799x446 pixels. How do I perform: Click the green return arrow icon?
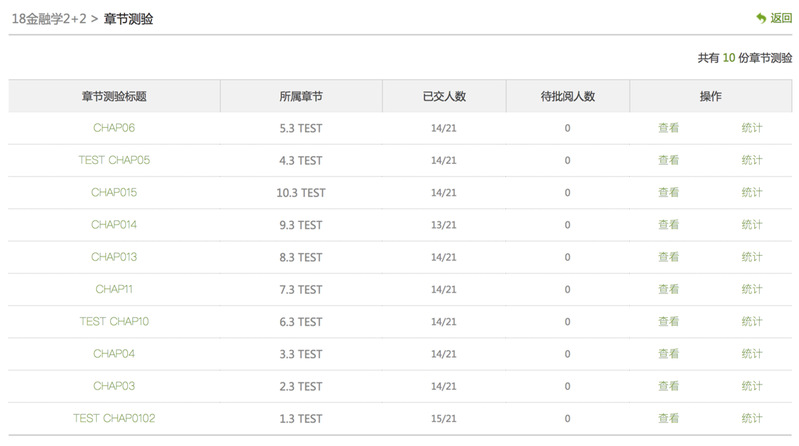tap(761, 18)
